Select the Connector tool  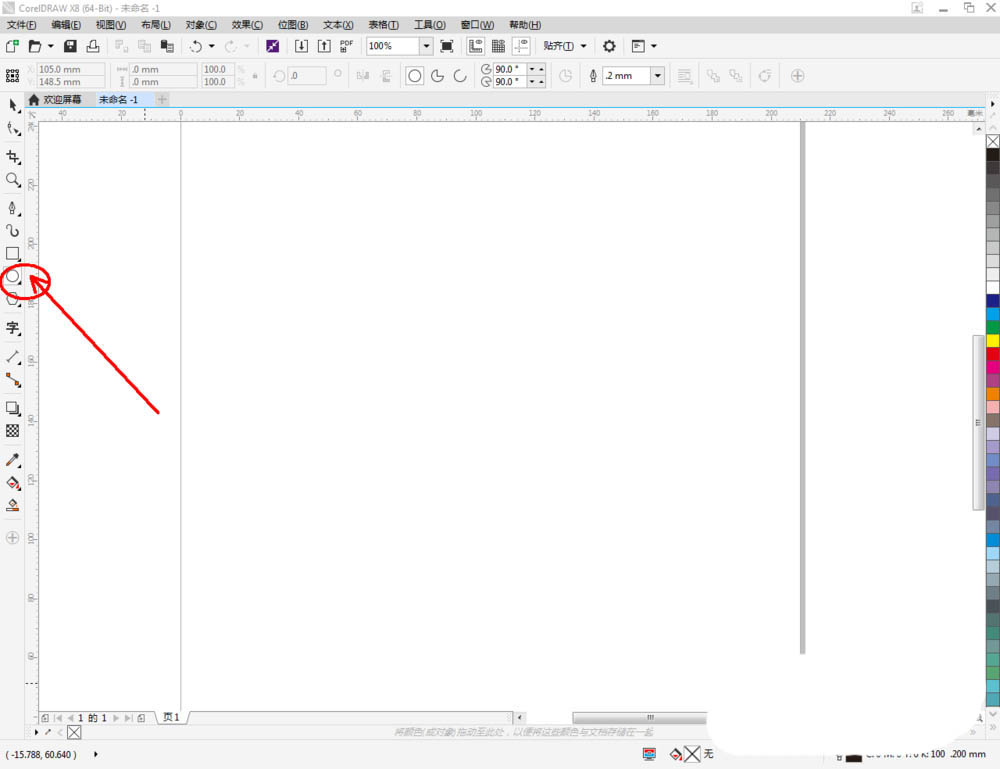(x=13, y=380)
